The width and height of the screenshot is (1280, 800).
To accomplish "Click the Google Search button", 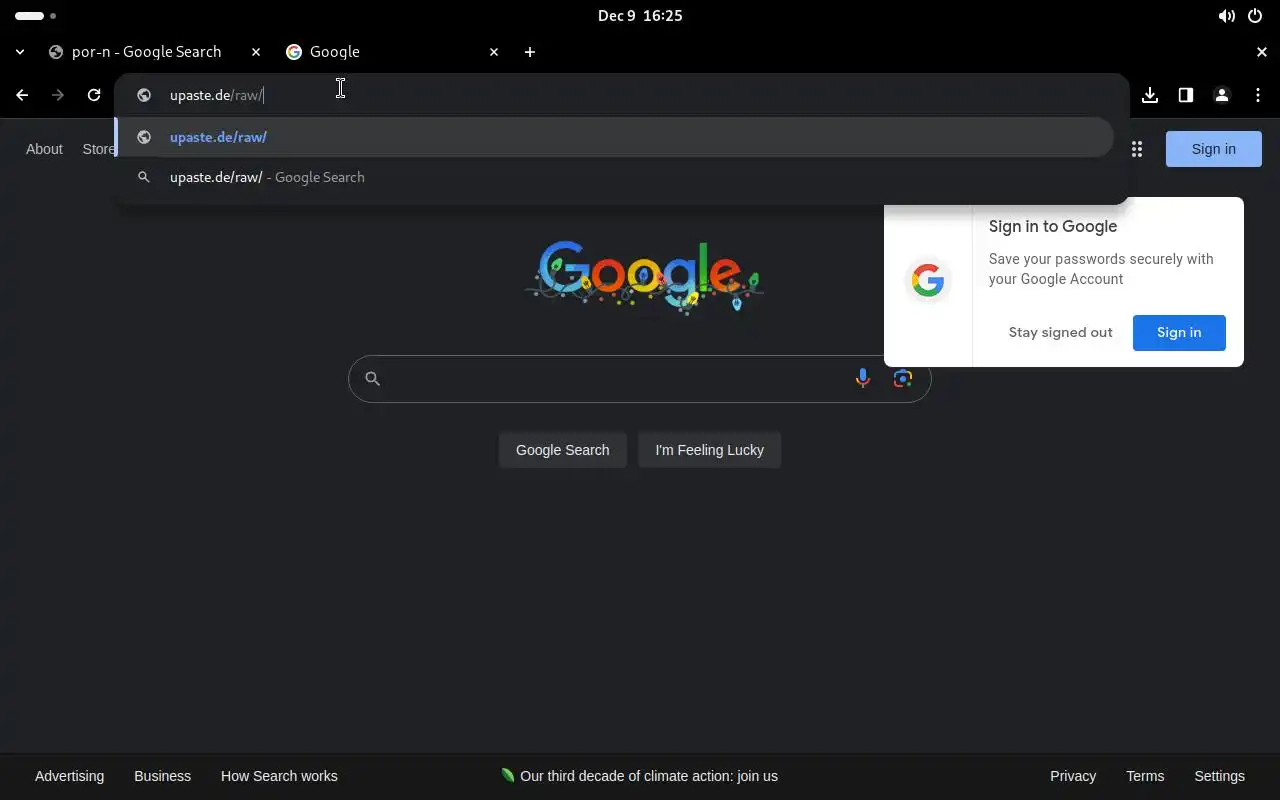I will coord(562,450).
